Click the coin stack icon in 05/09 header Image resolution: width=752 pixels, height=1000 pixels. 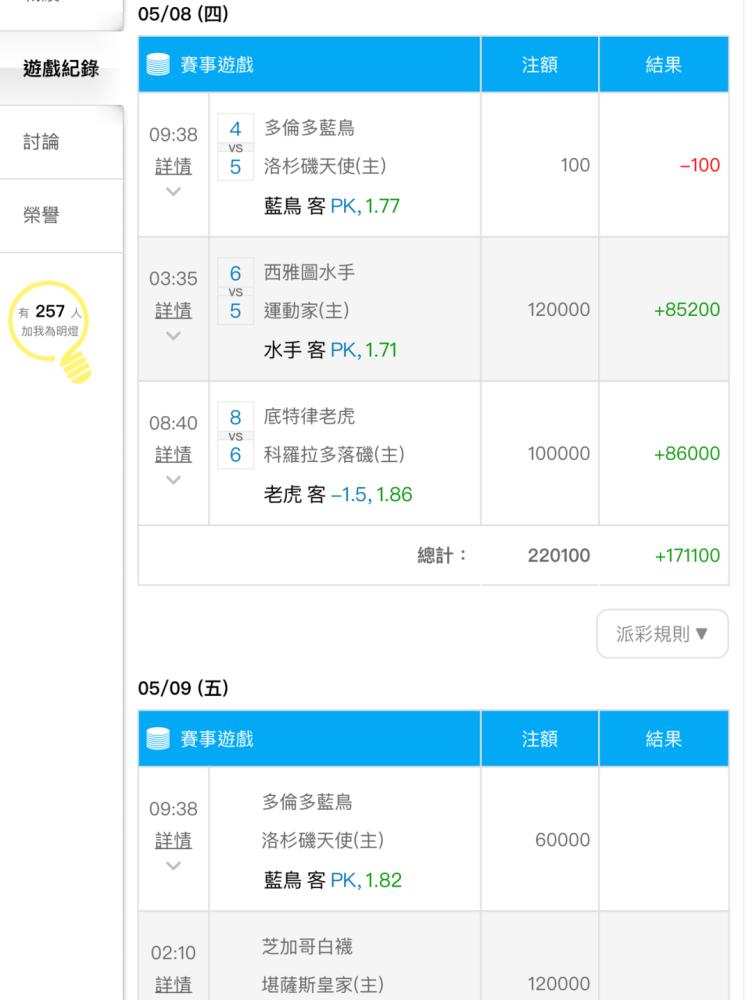coord(158,739)
